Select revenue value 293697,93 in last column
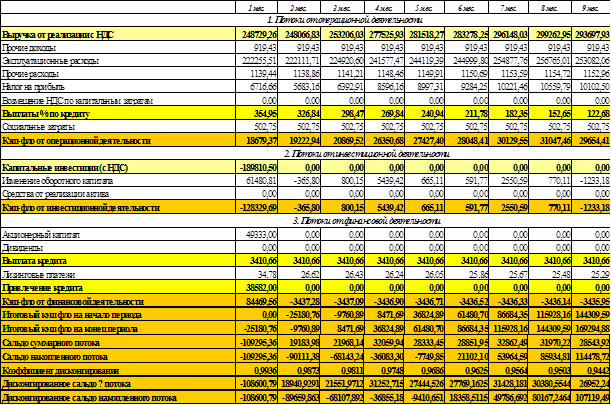Screen dimensions: 611x405 click(x=586, y=33)
